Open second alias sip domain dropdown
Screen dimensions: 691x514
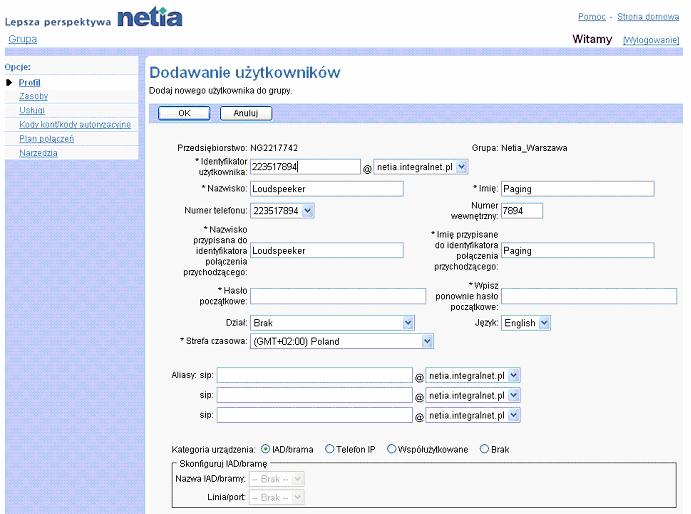point(473,395)
